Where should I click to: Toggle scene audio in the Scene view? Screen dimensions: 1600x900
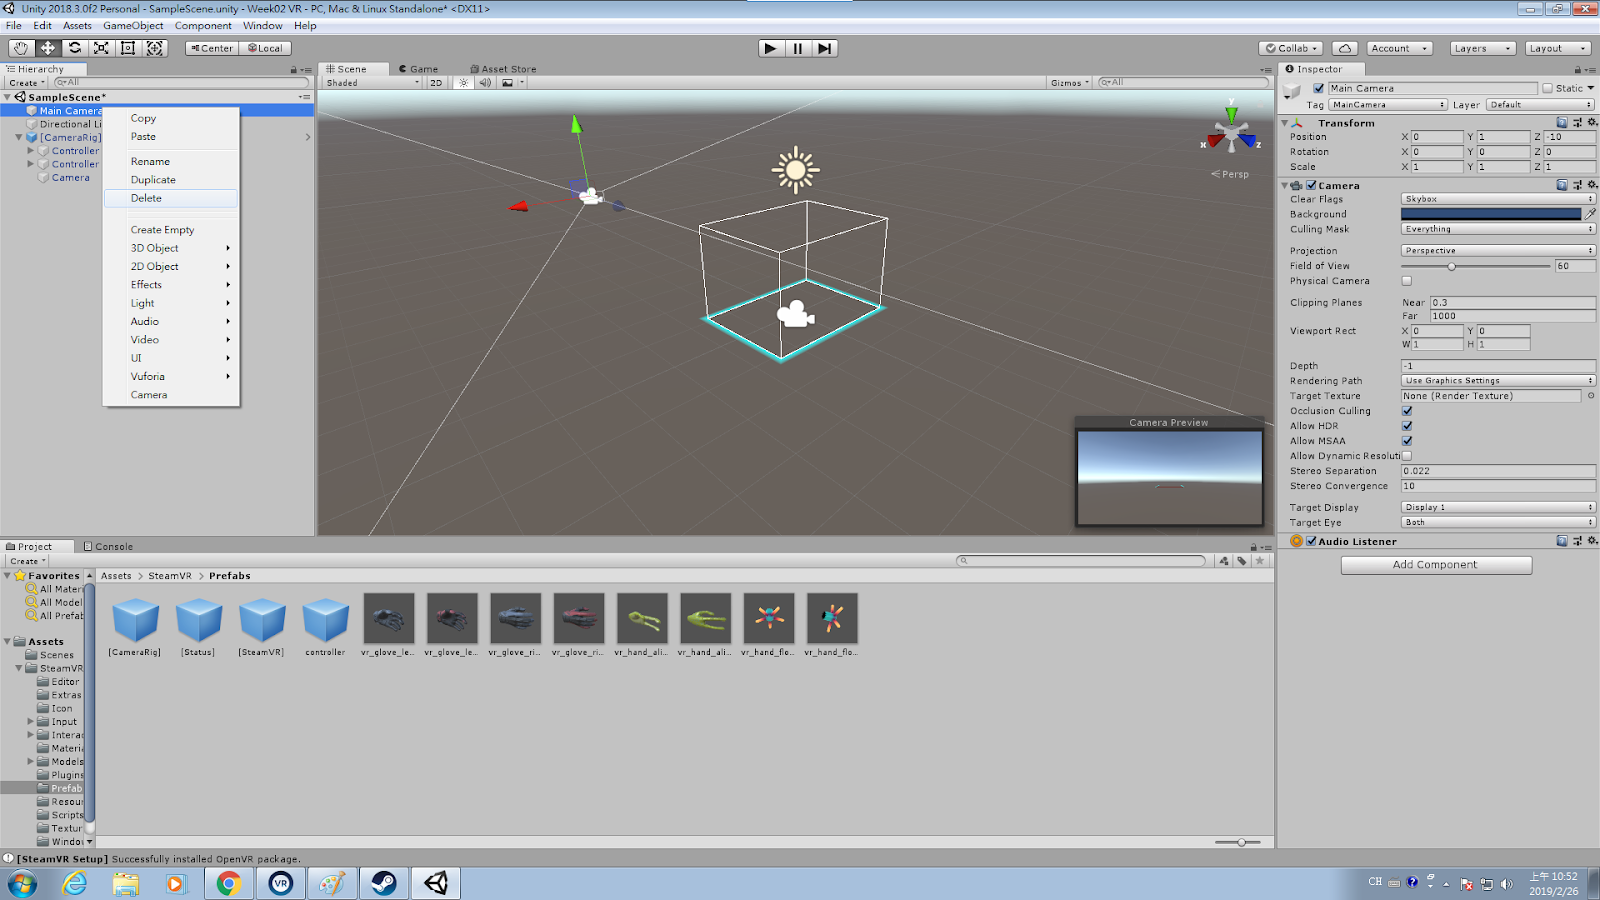tap(485, 83)
